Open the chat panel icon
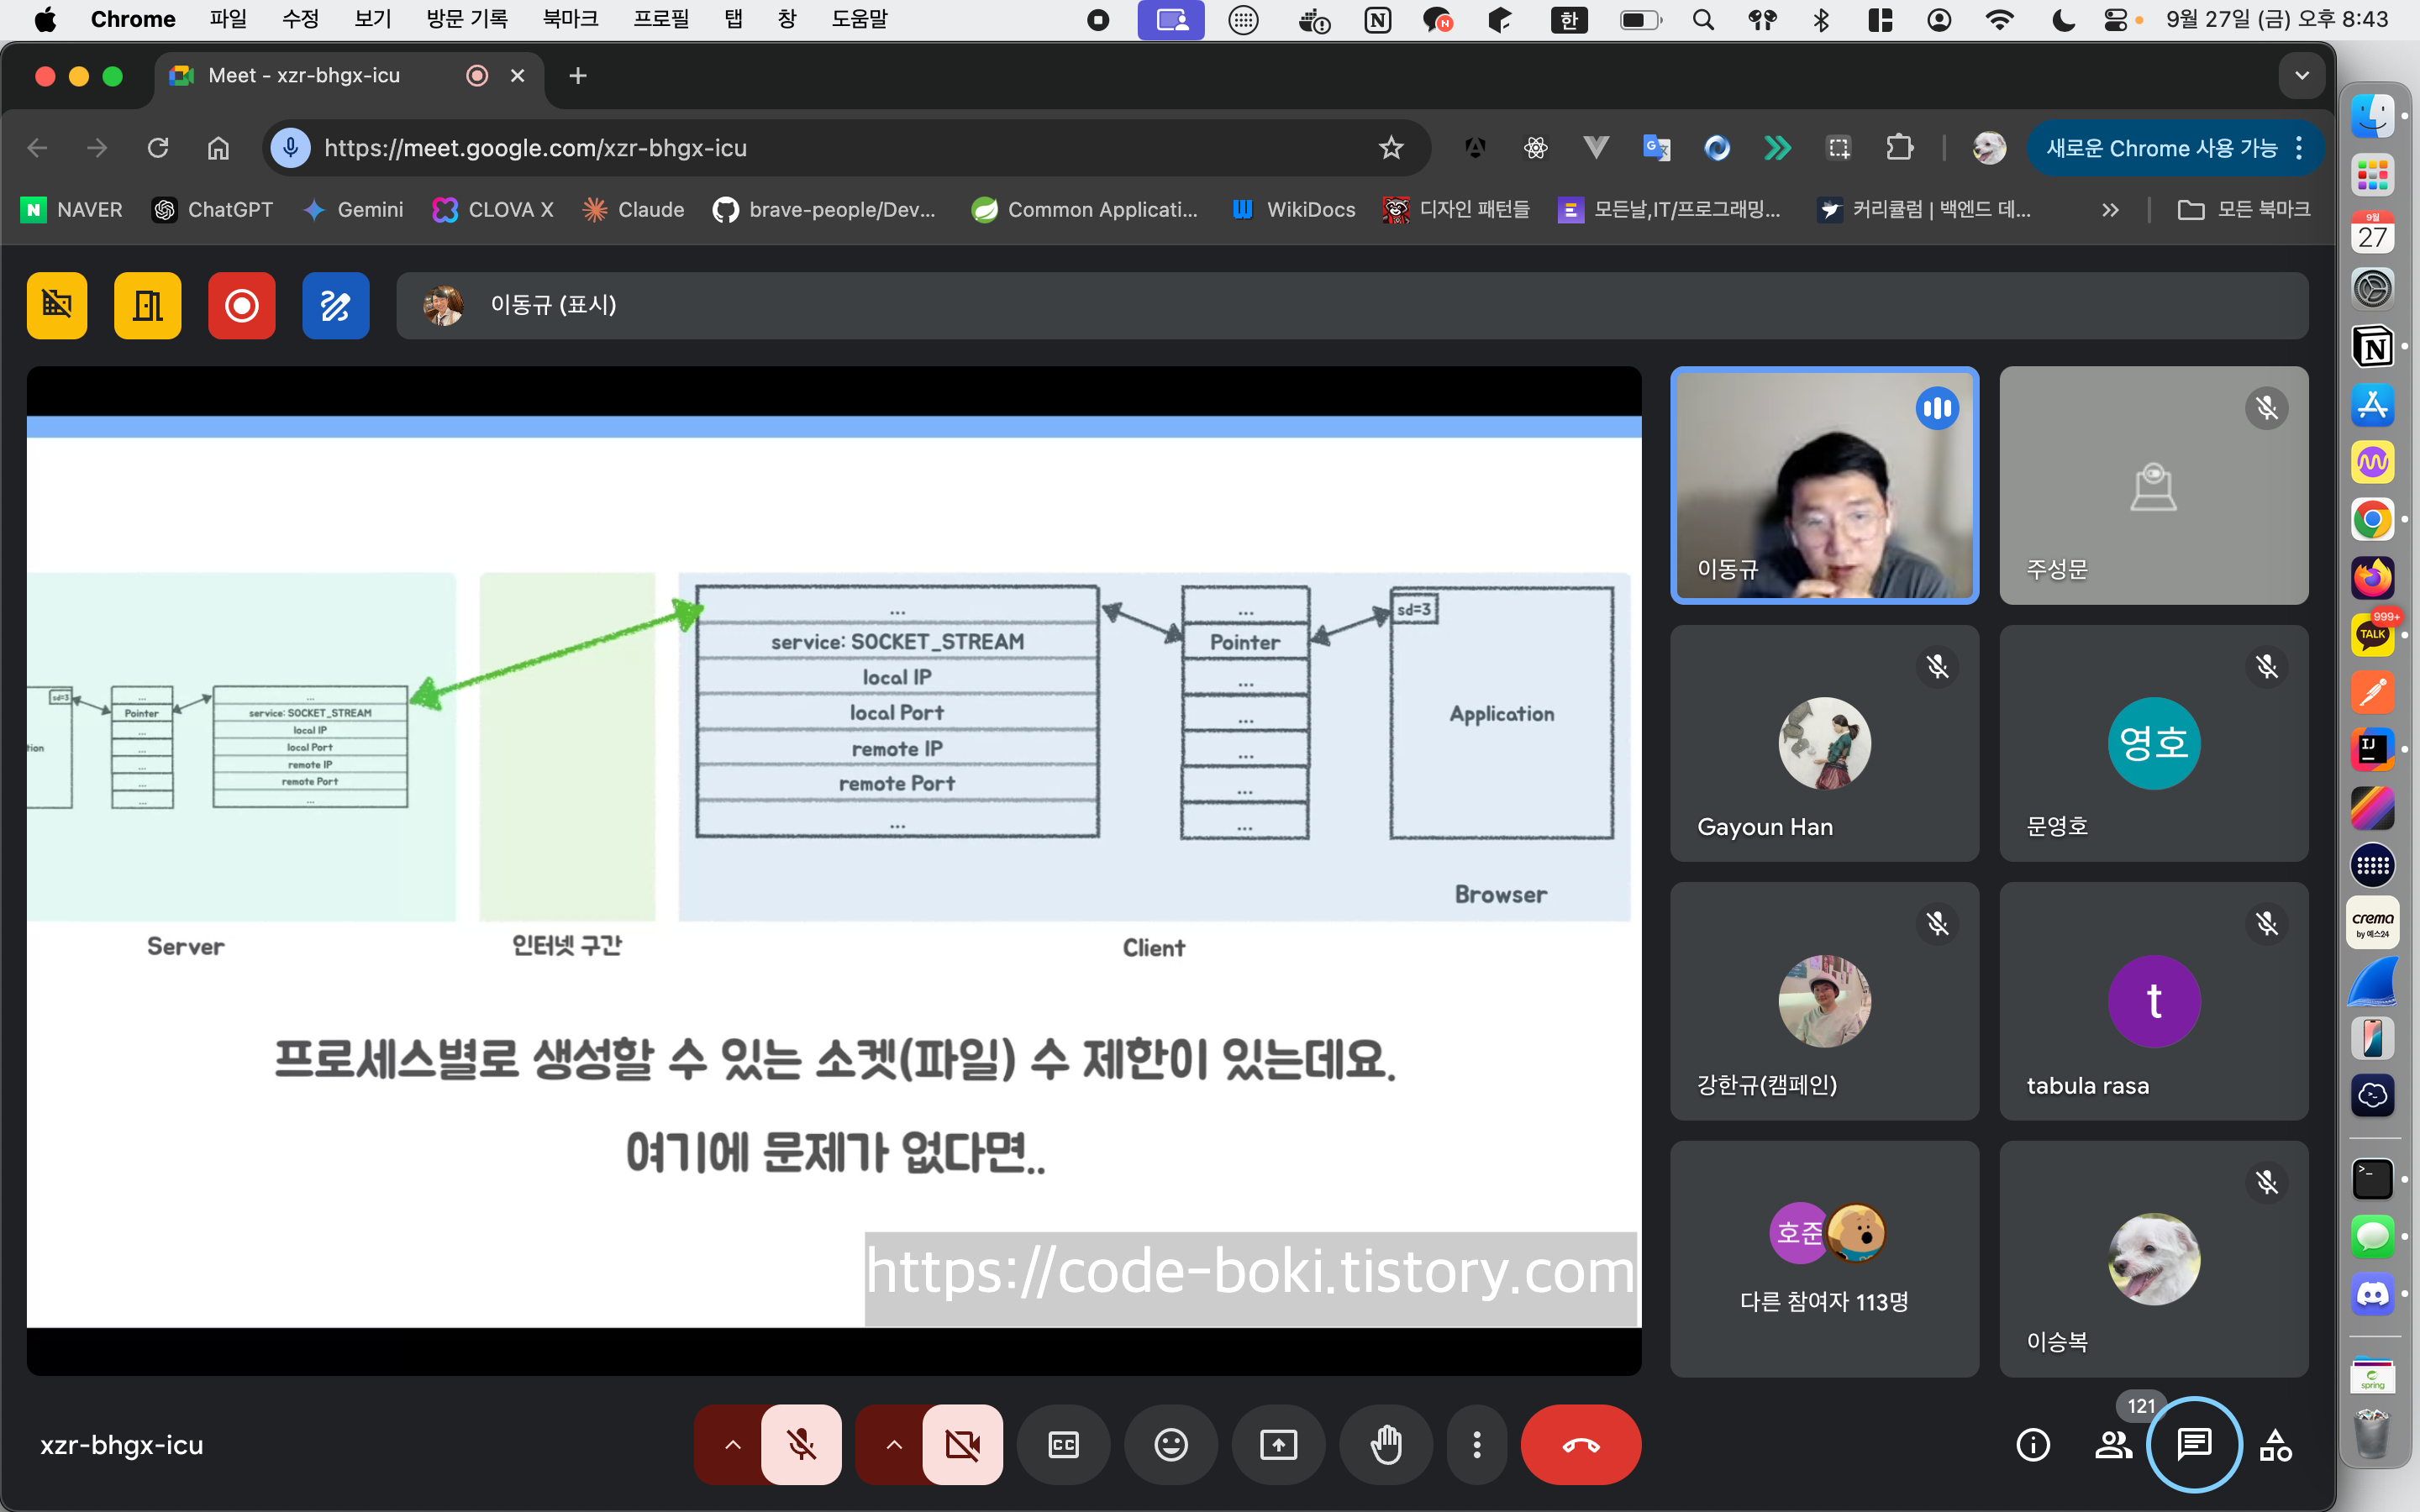The image size is (2420, 1512). pyautogui.click(x=2194, y=1444)
